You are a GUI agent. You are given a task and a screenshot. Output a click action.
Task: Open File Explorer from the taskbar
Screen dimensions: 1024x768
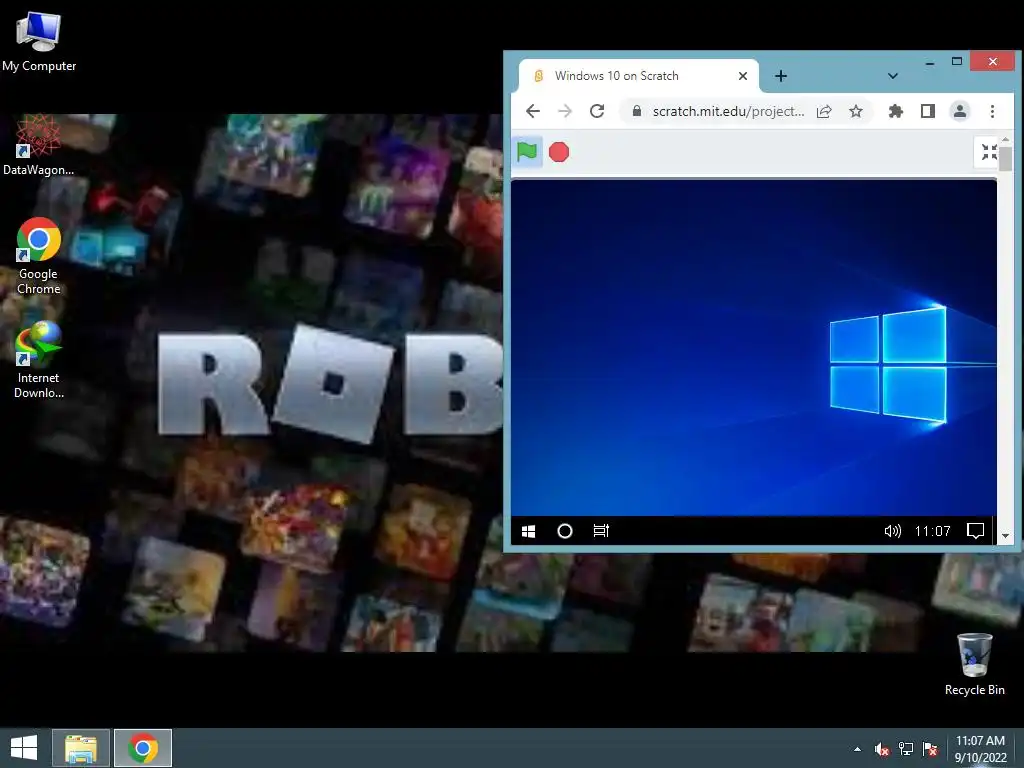point(81,748)
